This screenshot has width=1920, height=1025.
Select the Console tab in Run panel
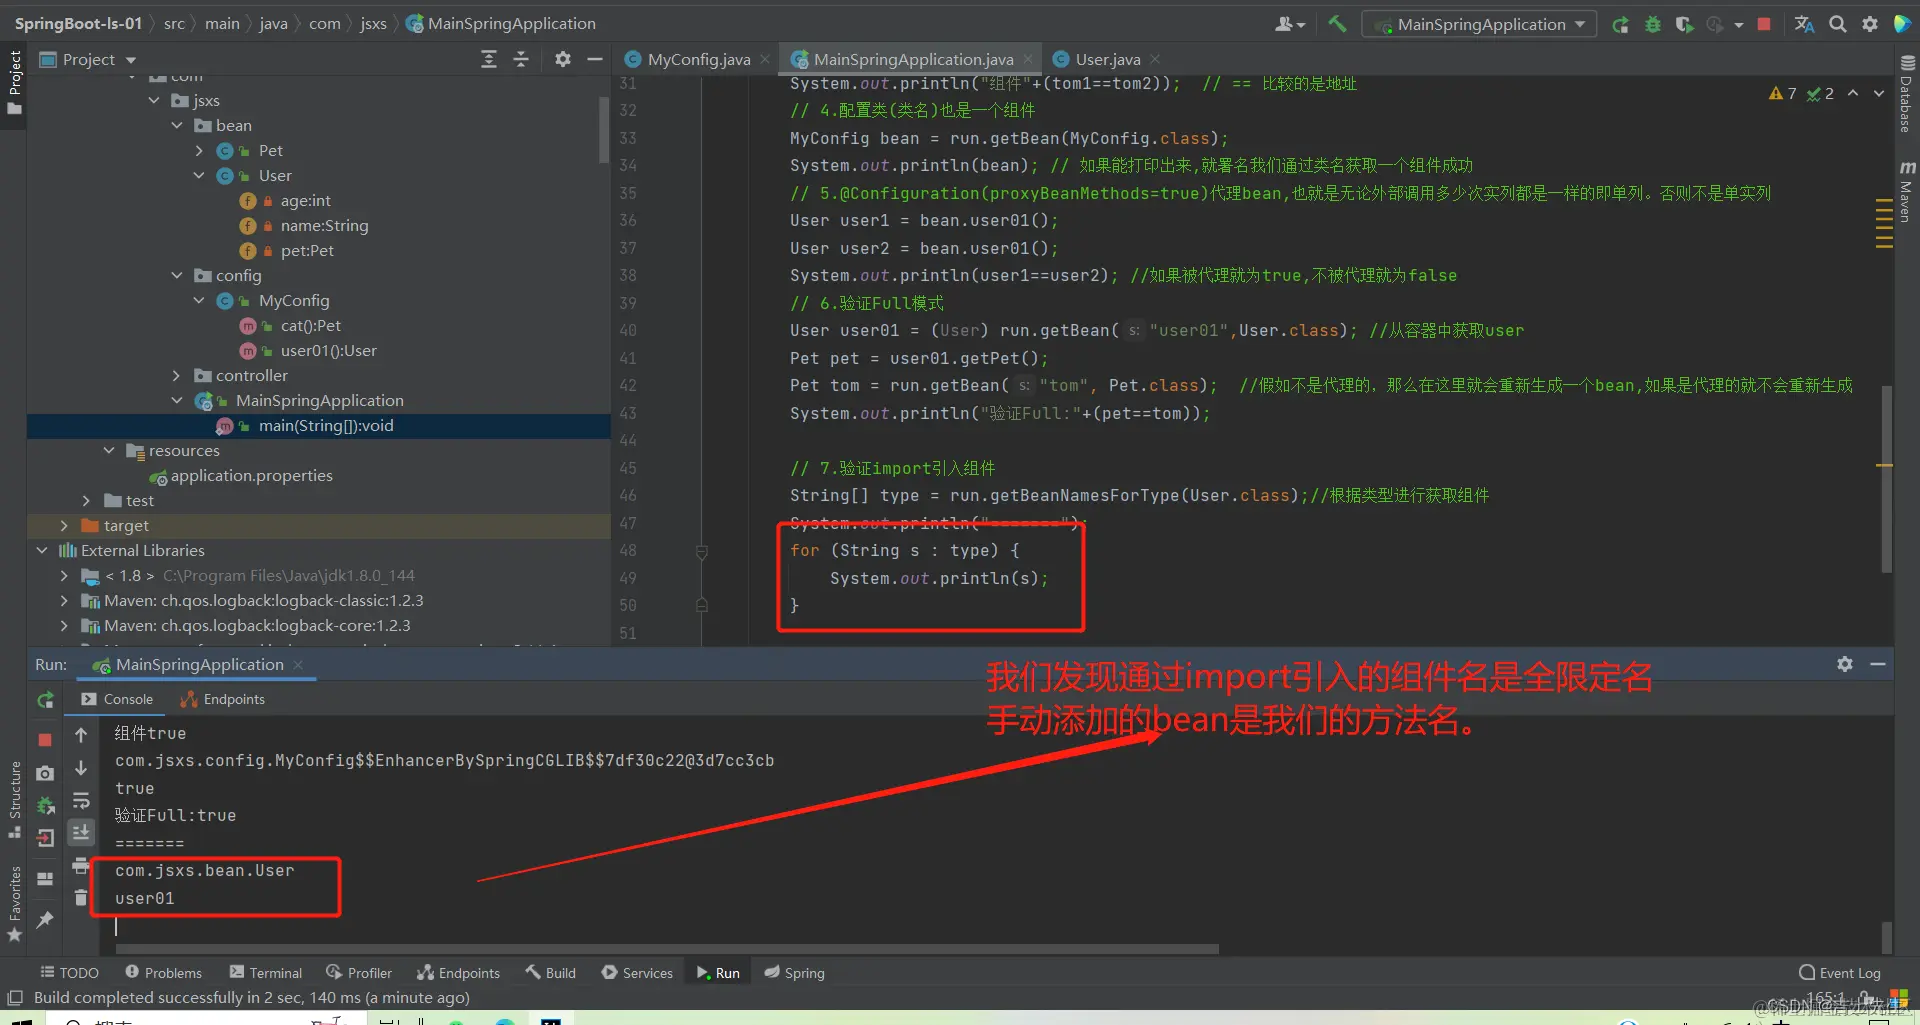(117, 699)
